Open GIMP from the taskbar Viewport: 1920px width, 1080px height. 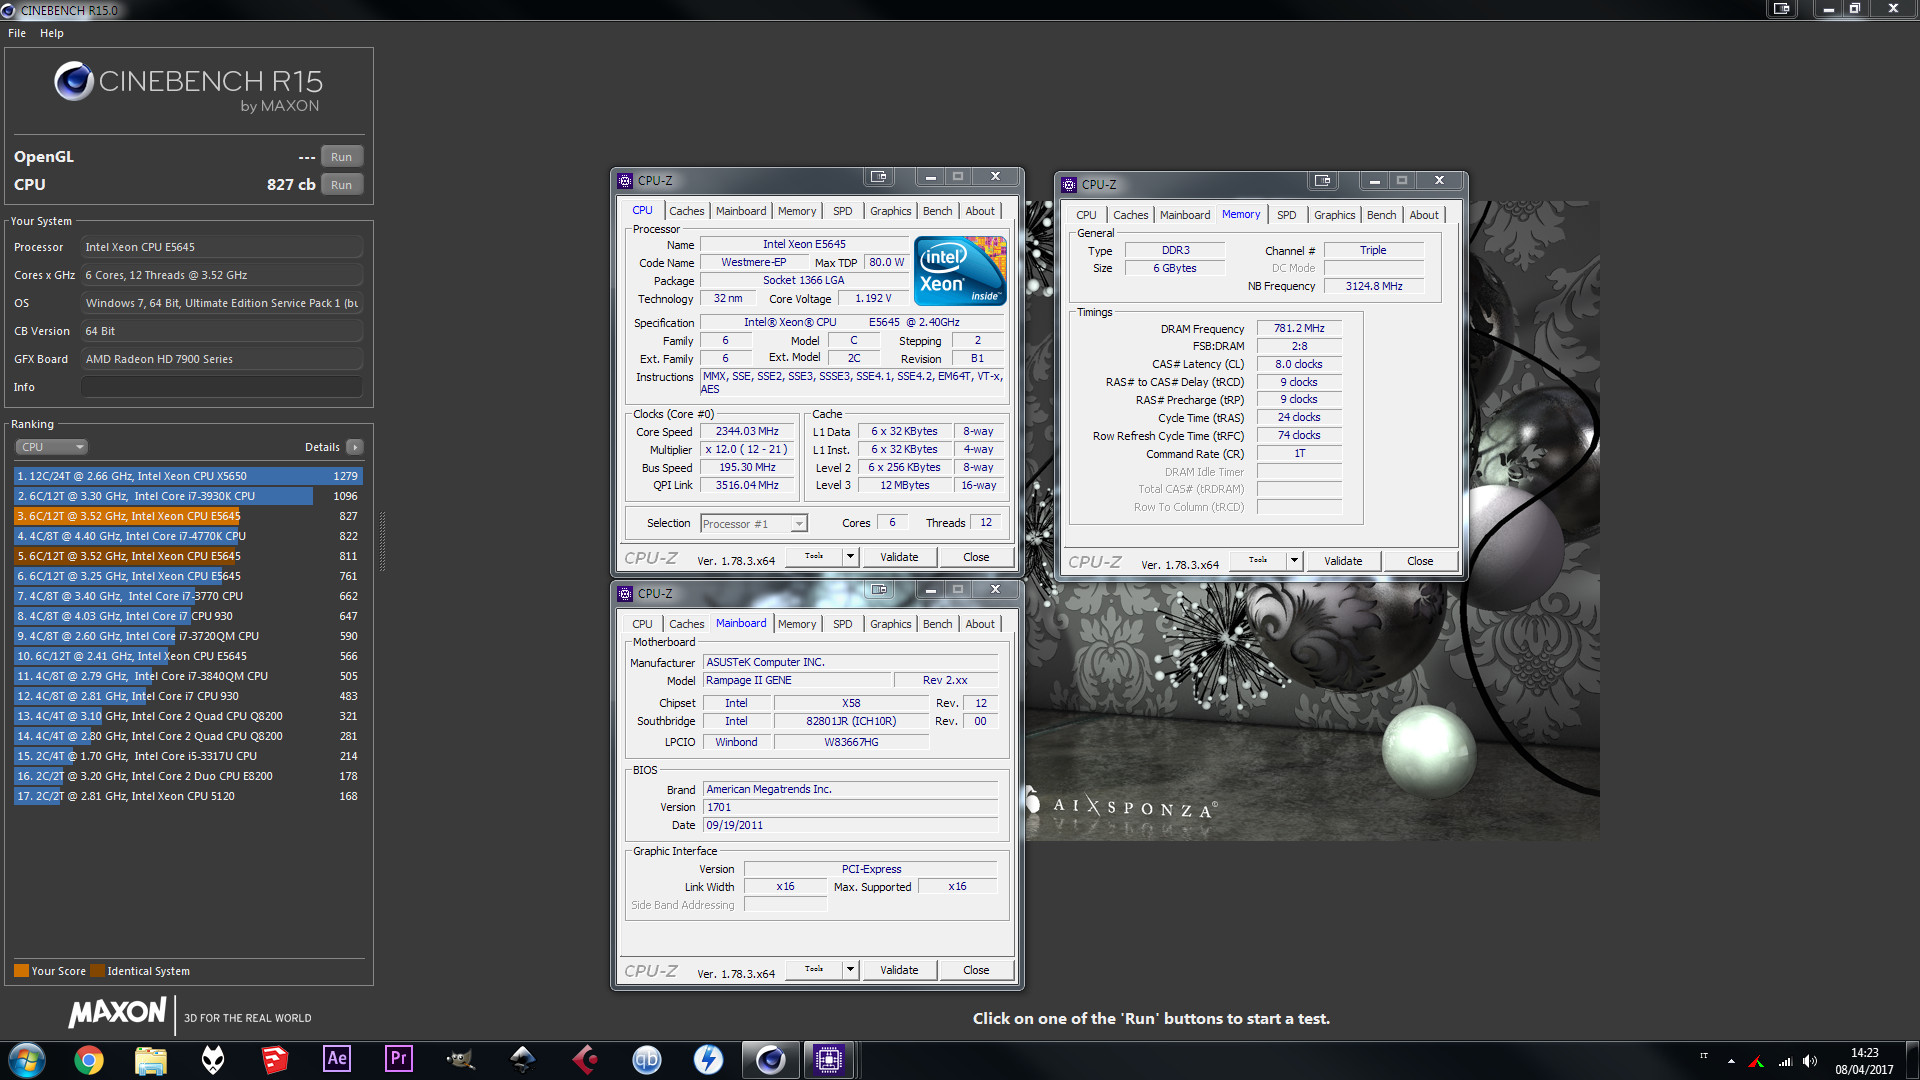[461, 1059]
